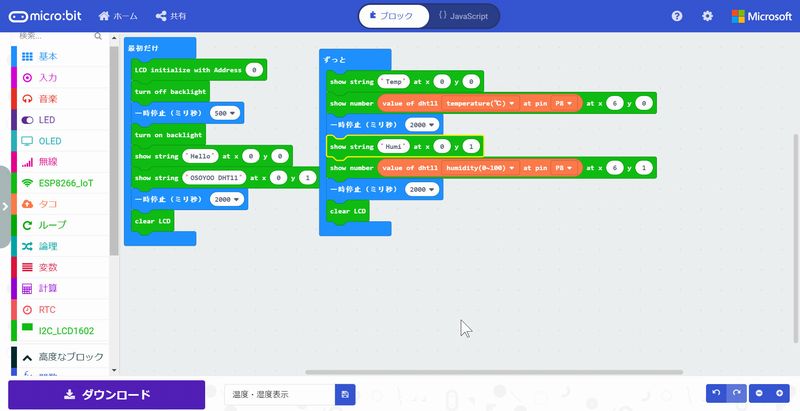Expand the collapsed simulator side panel

coord(5,206)
